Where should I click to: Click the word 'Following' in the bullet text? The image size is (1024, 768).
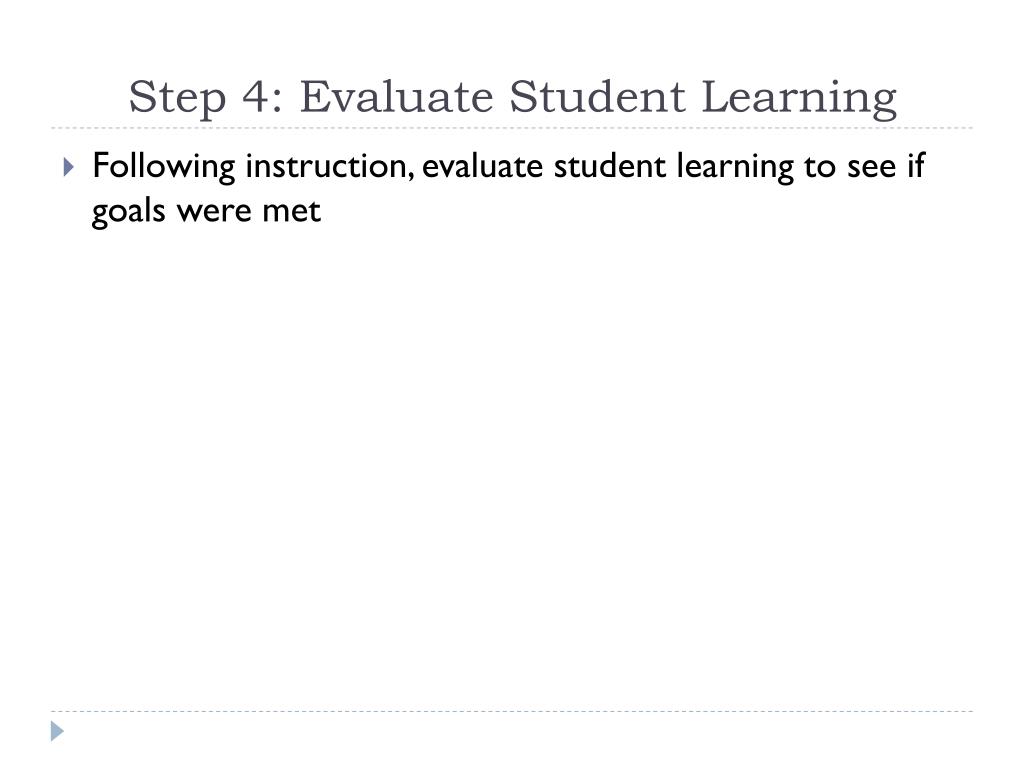point(163,167)
